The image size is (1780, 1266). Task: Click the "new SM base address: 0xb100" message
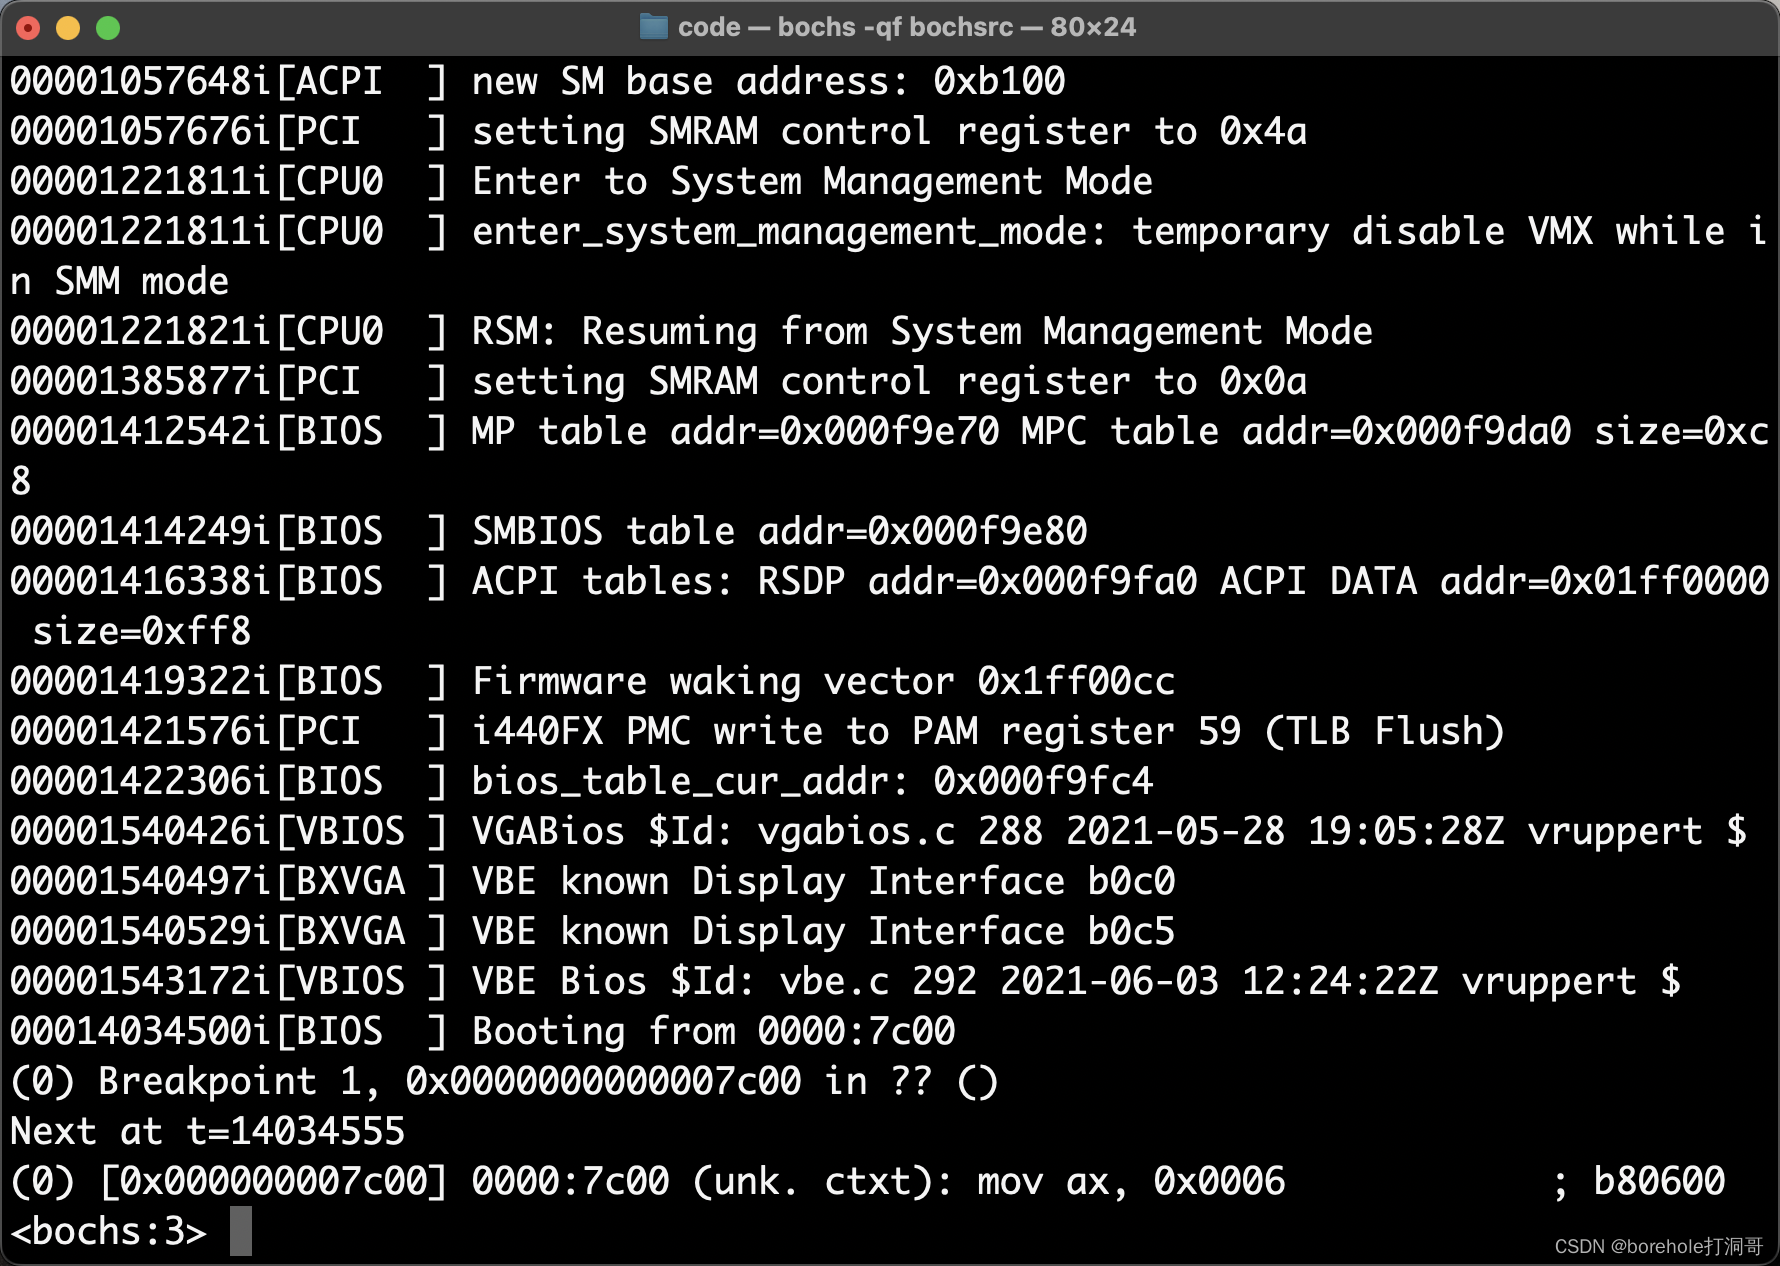coord(768,81)
